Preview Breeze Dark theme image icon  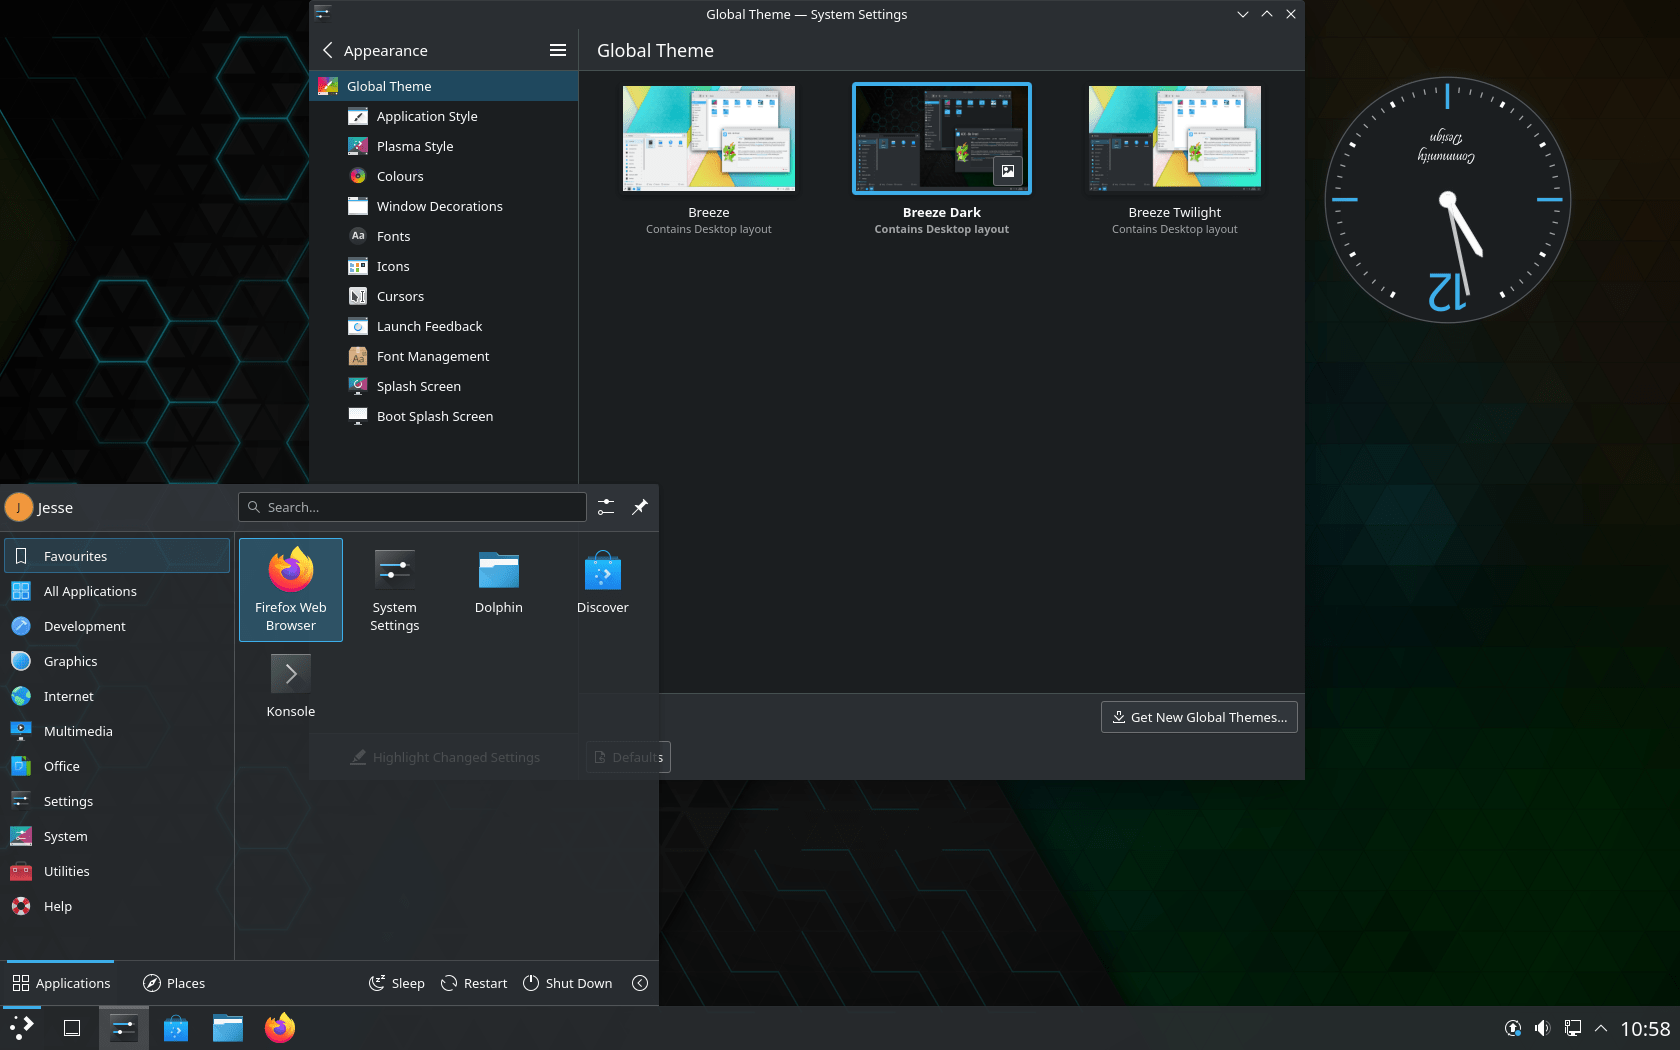(1008, 171)
